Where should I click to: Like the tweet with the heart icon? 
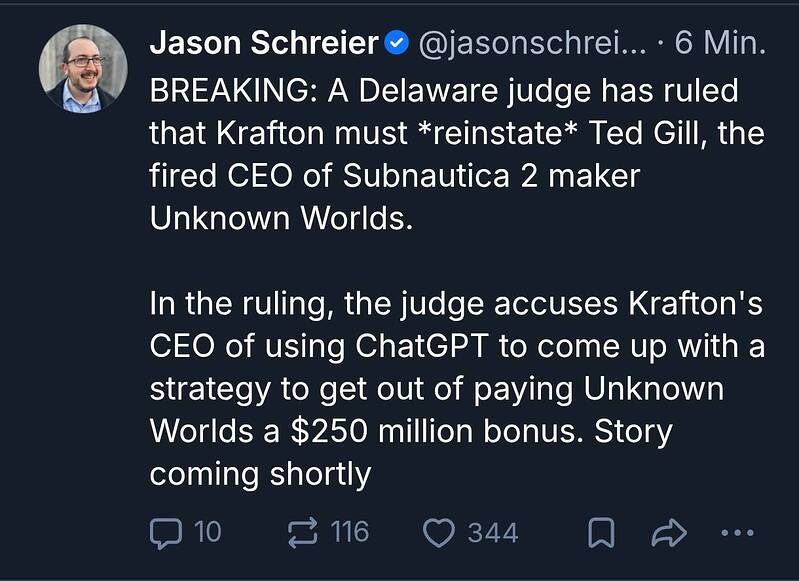coord(439,532)
